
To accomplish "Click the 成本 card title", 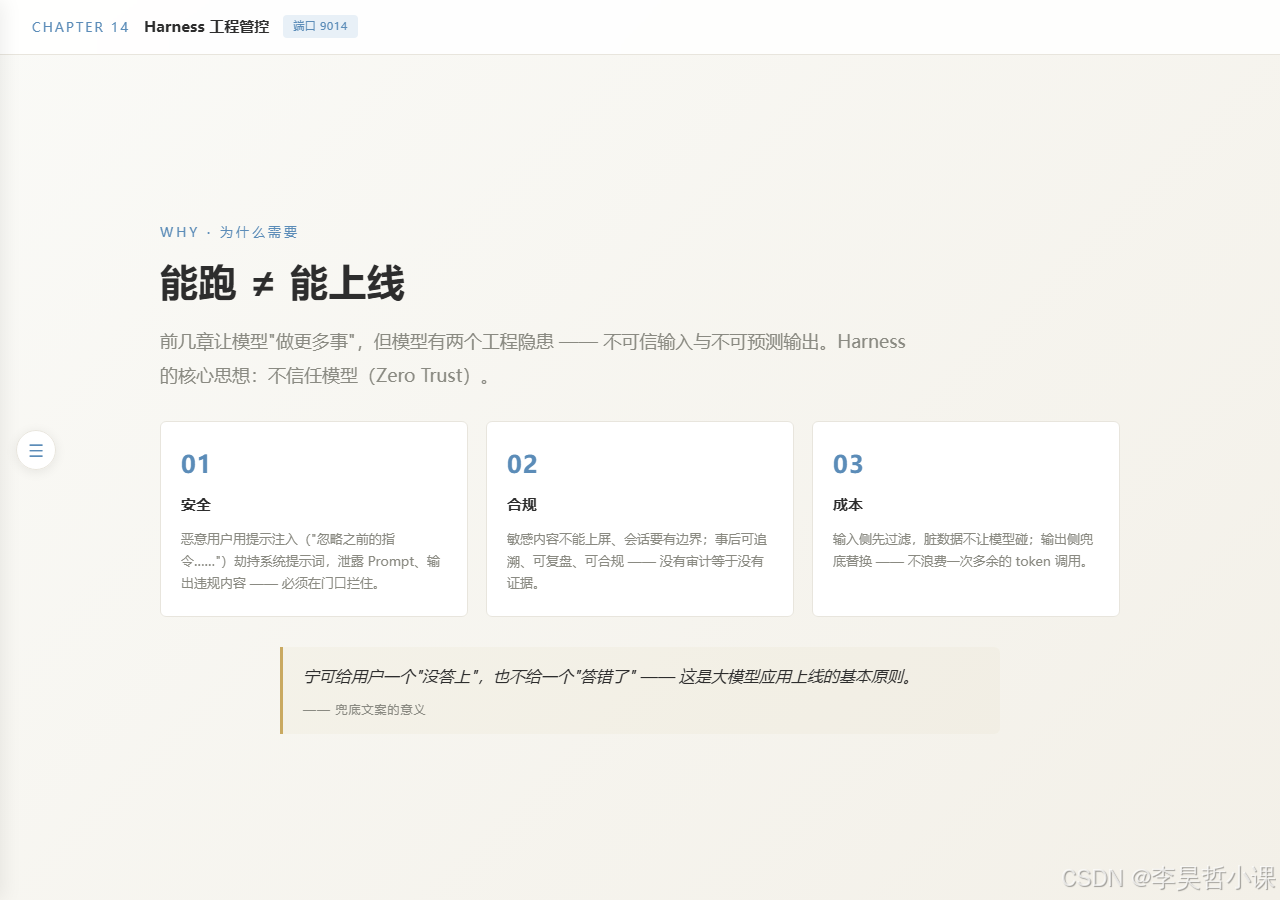I will click(848, 505).
